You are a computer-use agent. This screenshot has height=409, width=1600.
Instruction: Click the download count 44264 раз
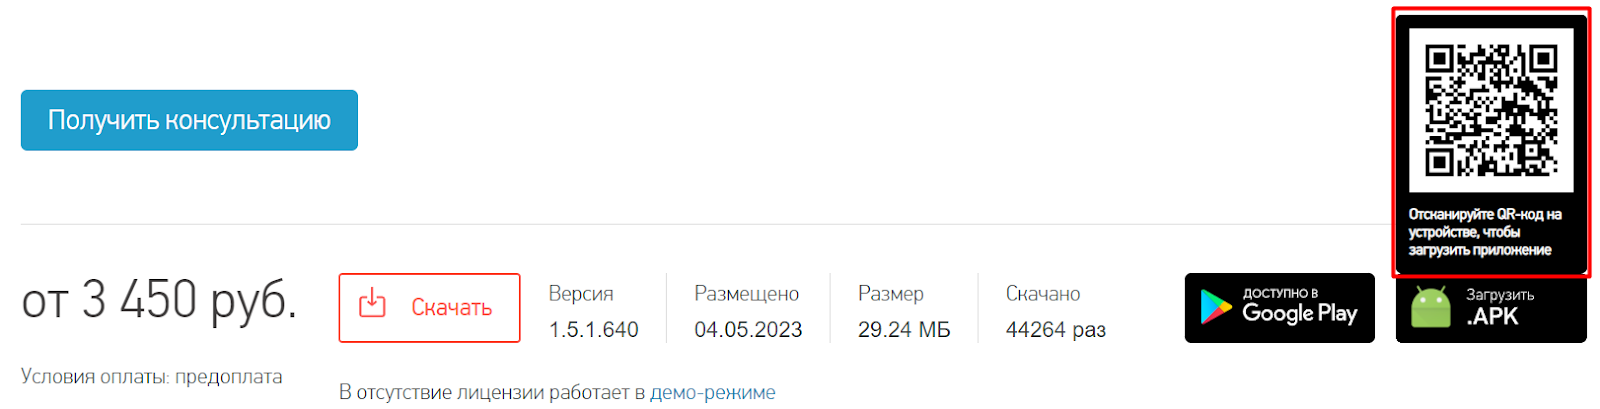[x=1055, y=330]
